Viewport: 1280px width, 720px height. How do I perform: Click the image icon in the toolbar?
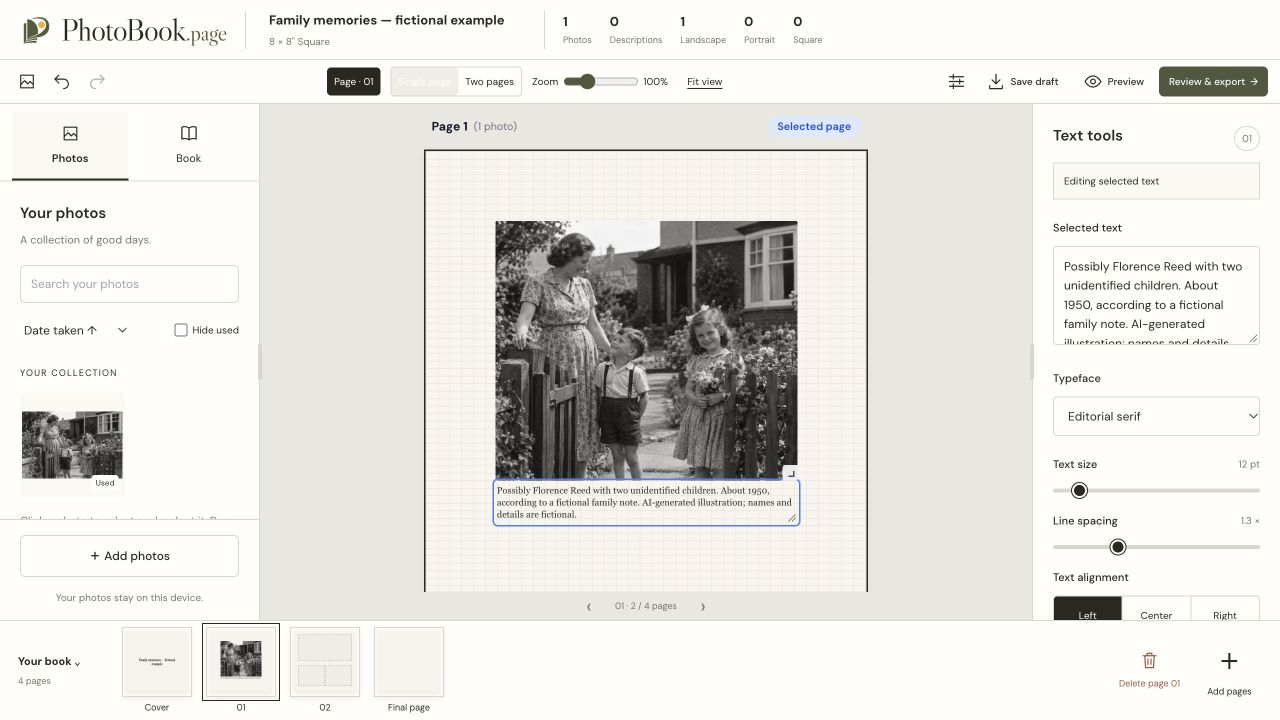click(x=27, y=82)
